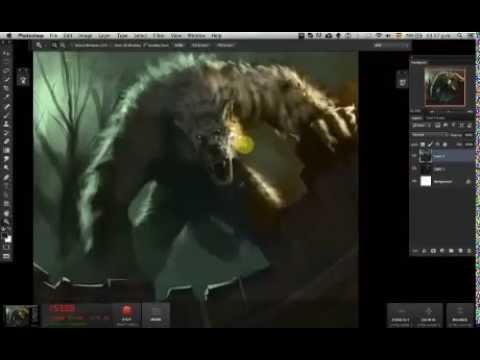Click the Zoom Out icon in options bar

click(x=62, y=45)
